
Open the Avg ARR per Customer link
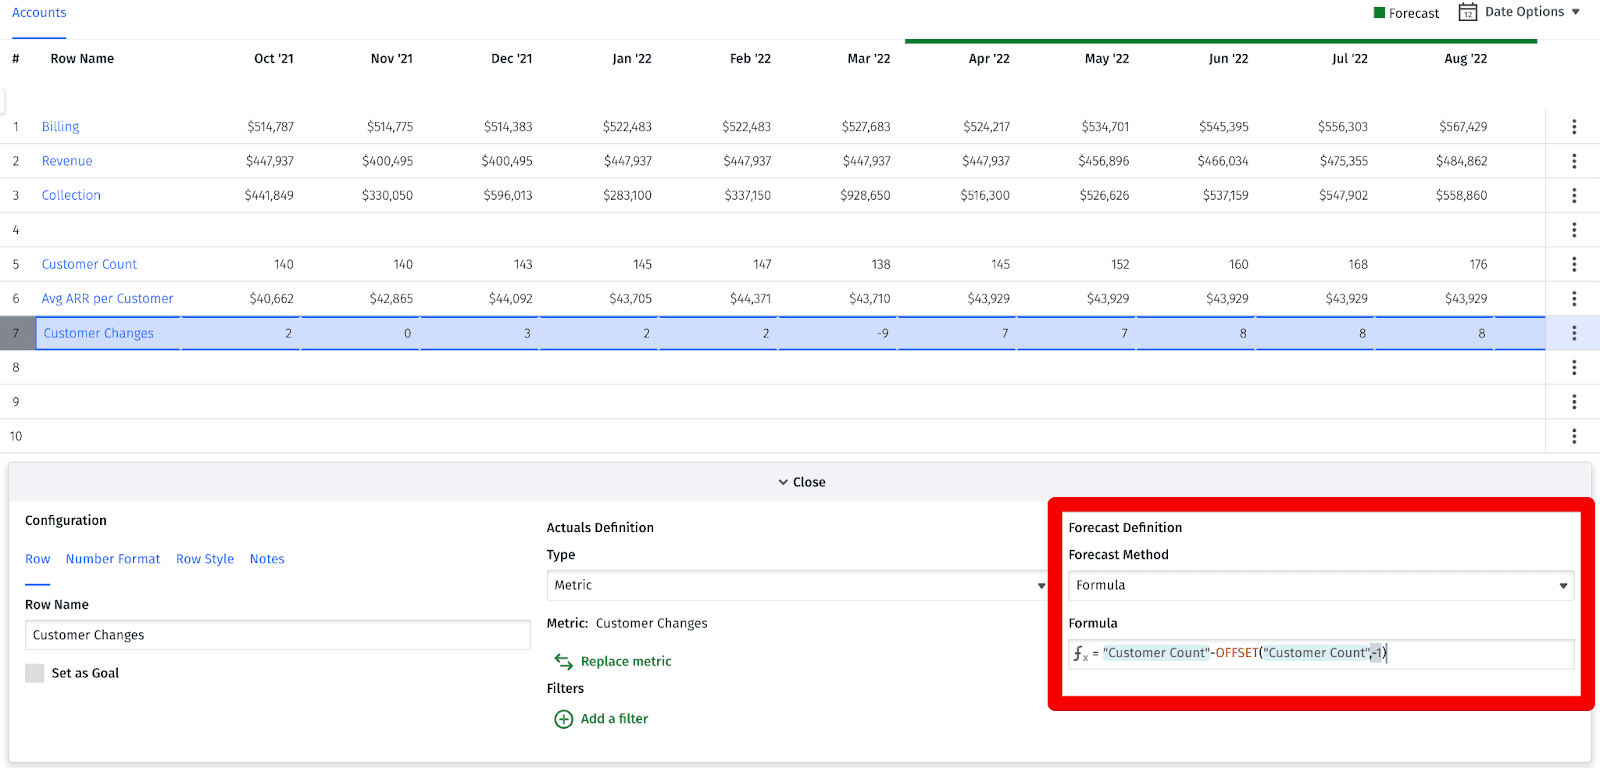pyautogui.click(x=107, y=298)
